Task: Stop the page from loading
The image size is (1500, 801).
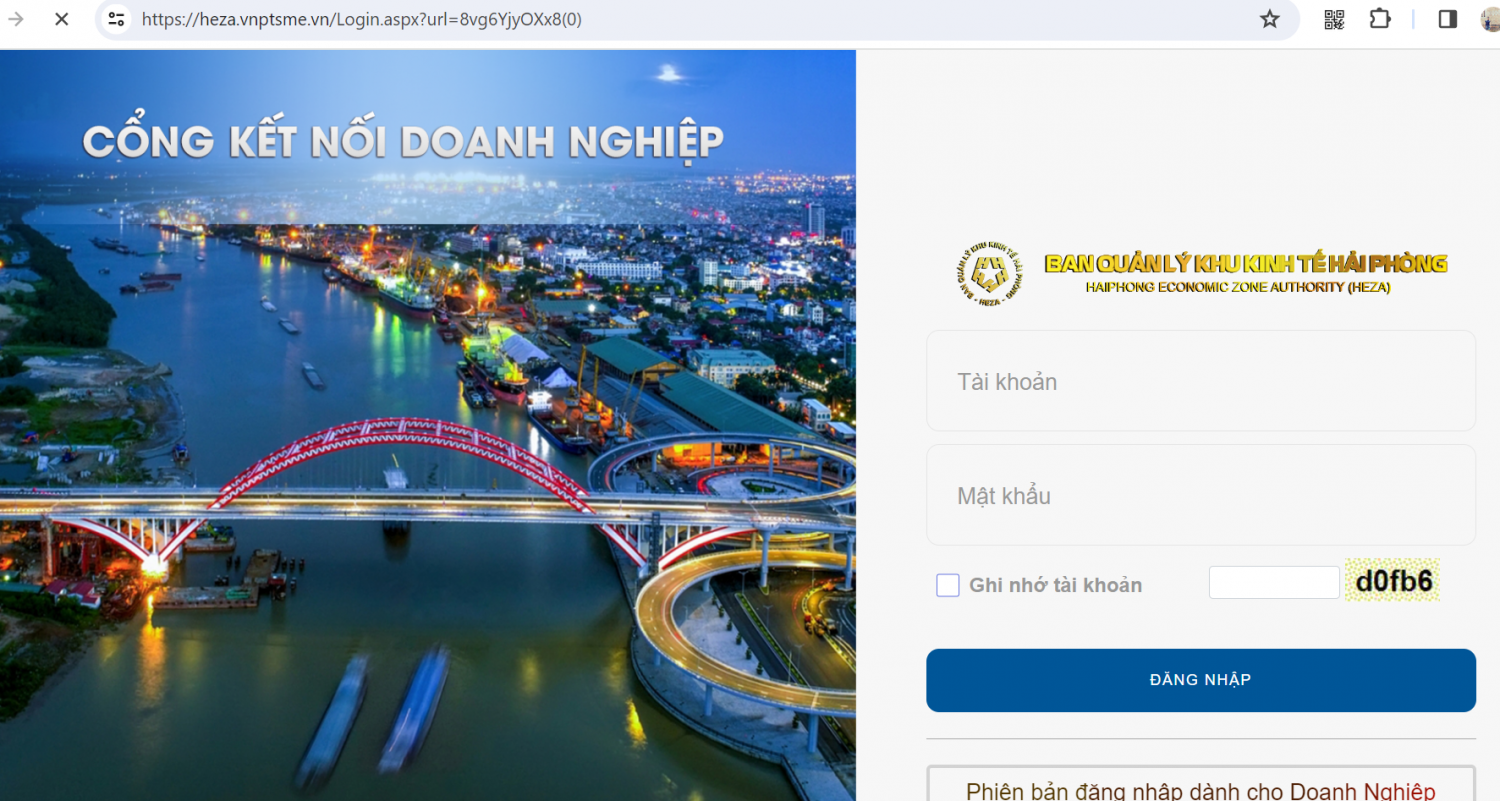Action: point(61,19)
